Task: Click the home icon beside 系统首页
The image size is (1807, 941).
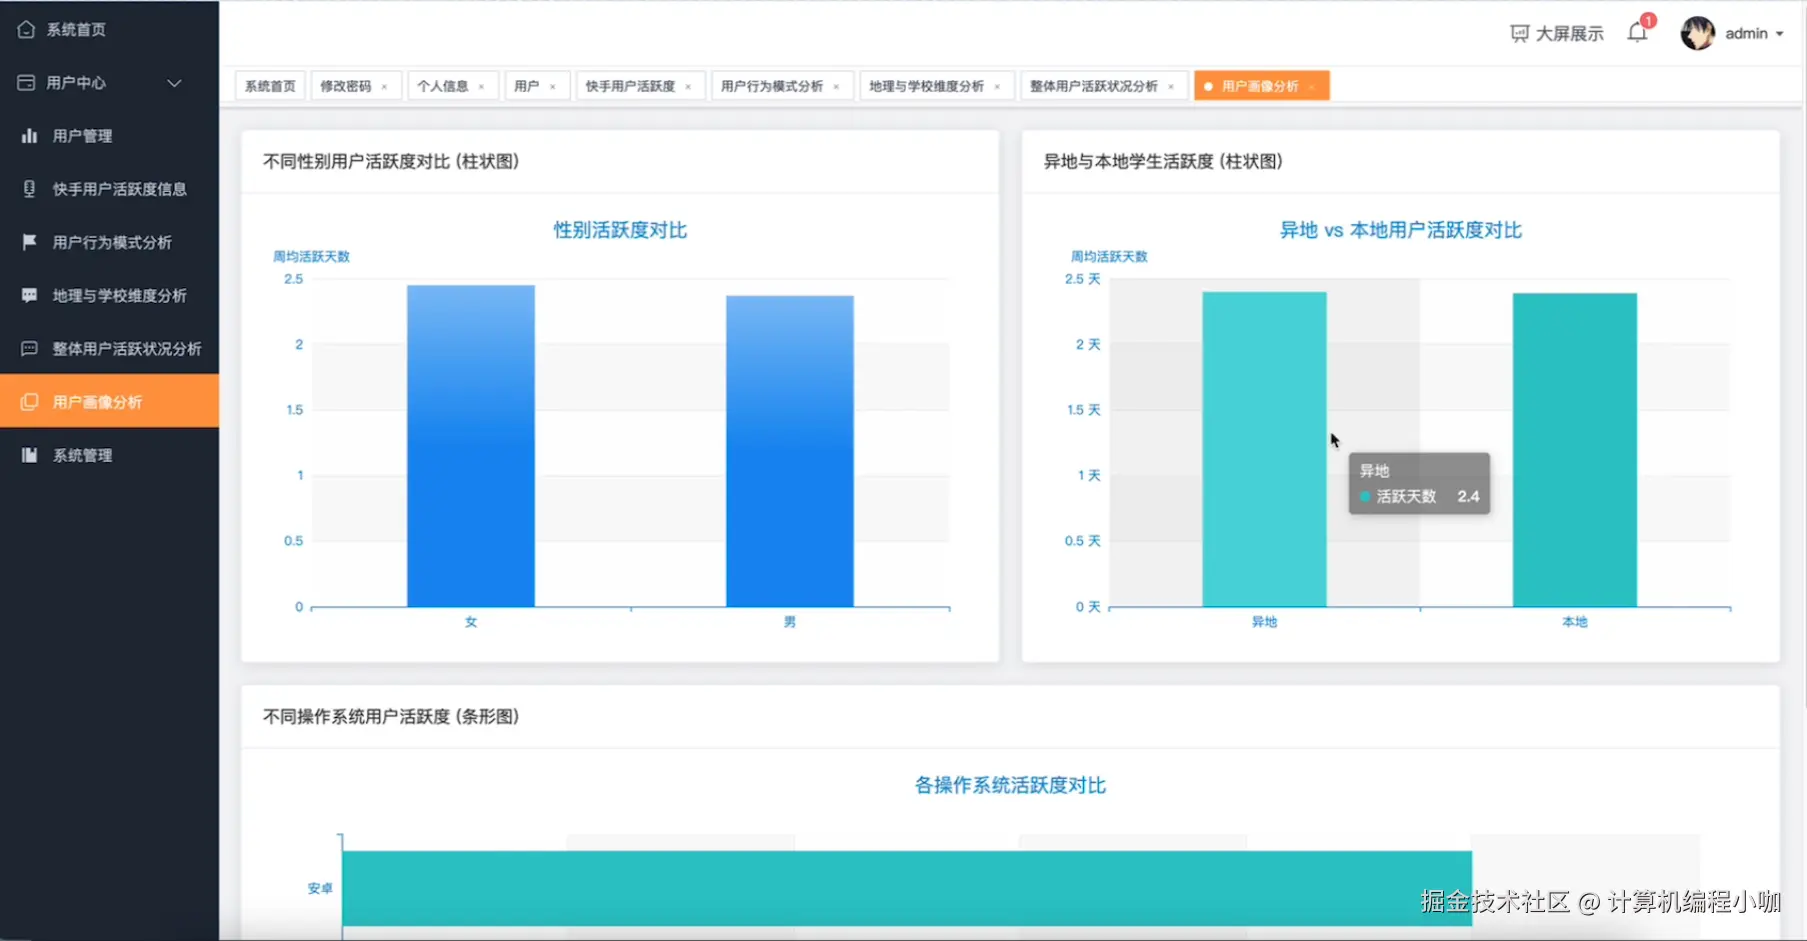Action: (26, 29)
